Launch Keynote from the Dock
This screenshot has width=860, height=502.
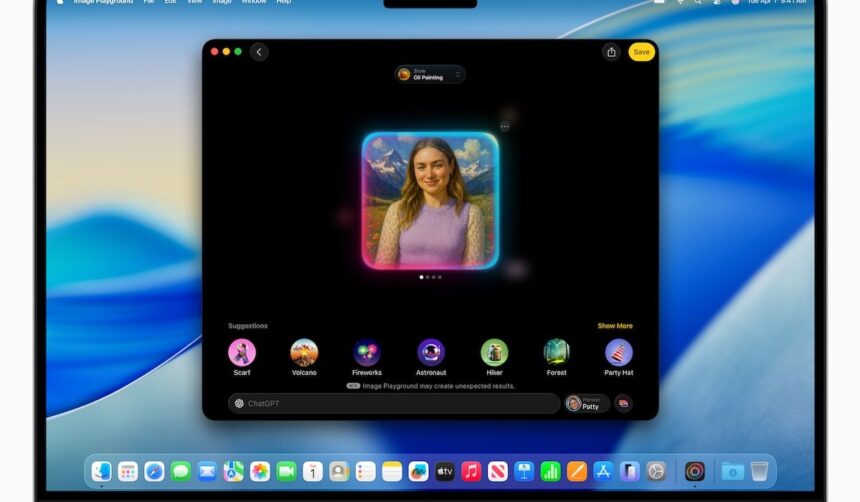(x=524, y=471)
